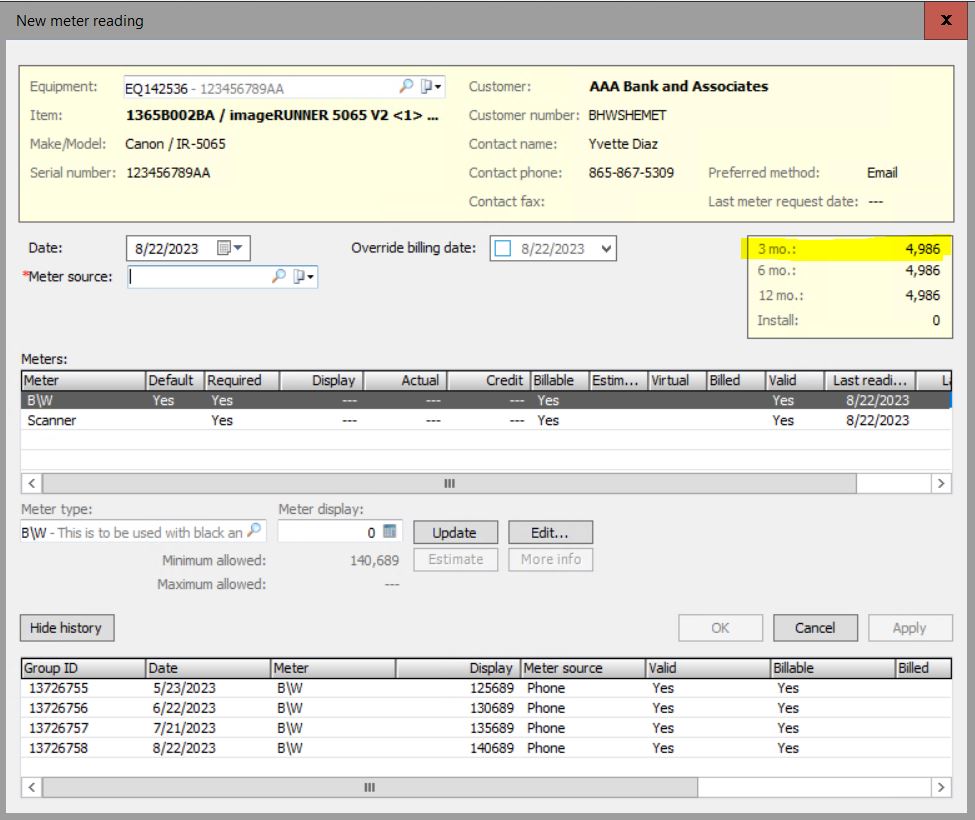Click the Date column header in history grid

(x=208, y=668)
